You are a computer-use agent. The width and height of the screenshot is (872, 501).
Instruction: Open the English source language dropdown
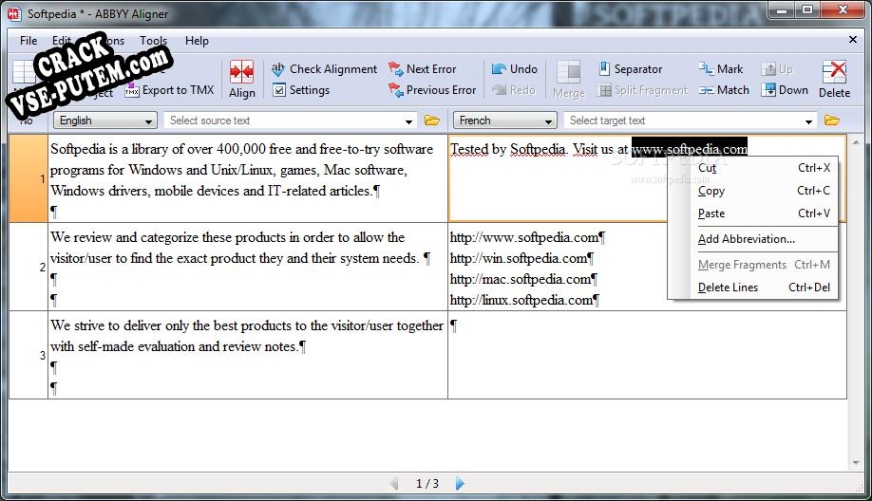[x=105, y=120]
